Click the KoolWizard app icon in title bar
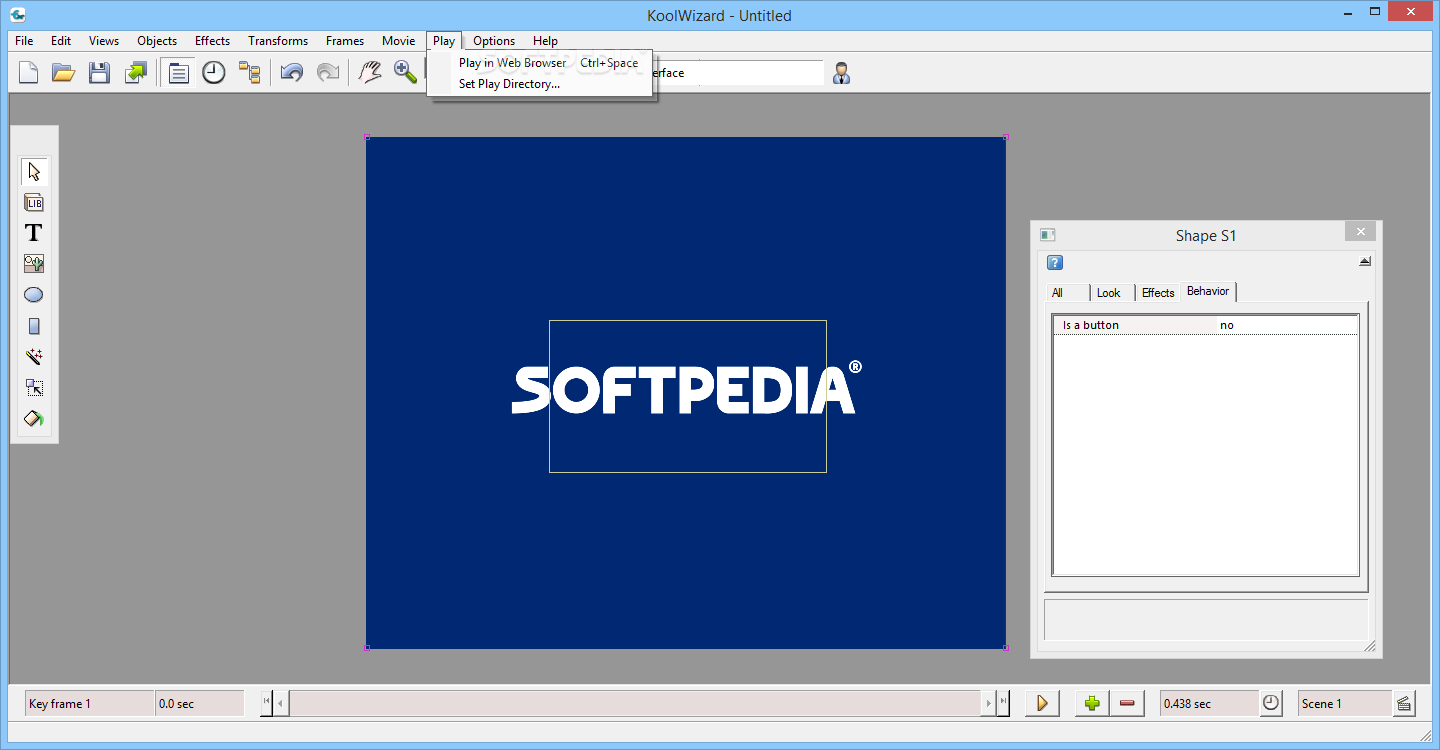1440x750 pixels. pos(18,14)
